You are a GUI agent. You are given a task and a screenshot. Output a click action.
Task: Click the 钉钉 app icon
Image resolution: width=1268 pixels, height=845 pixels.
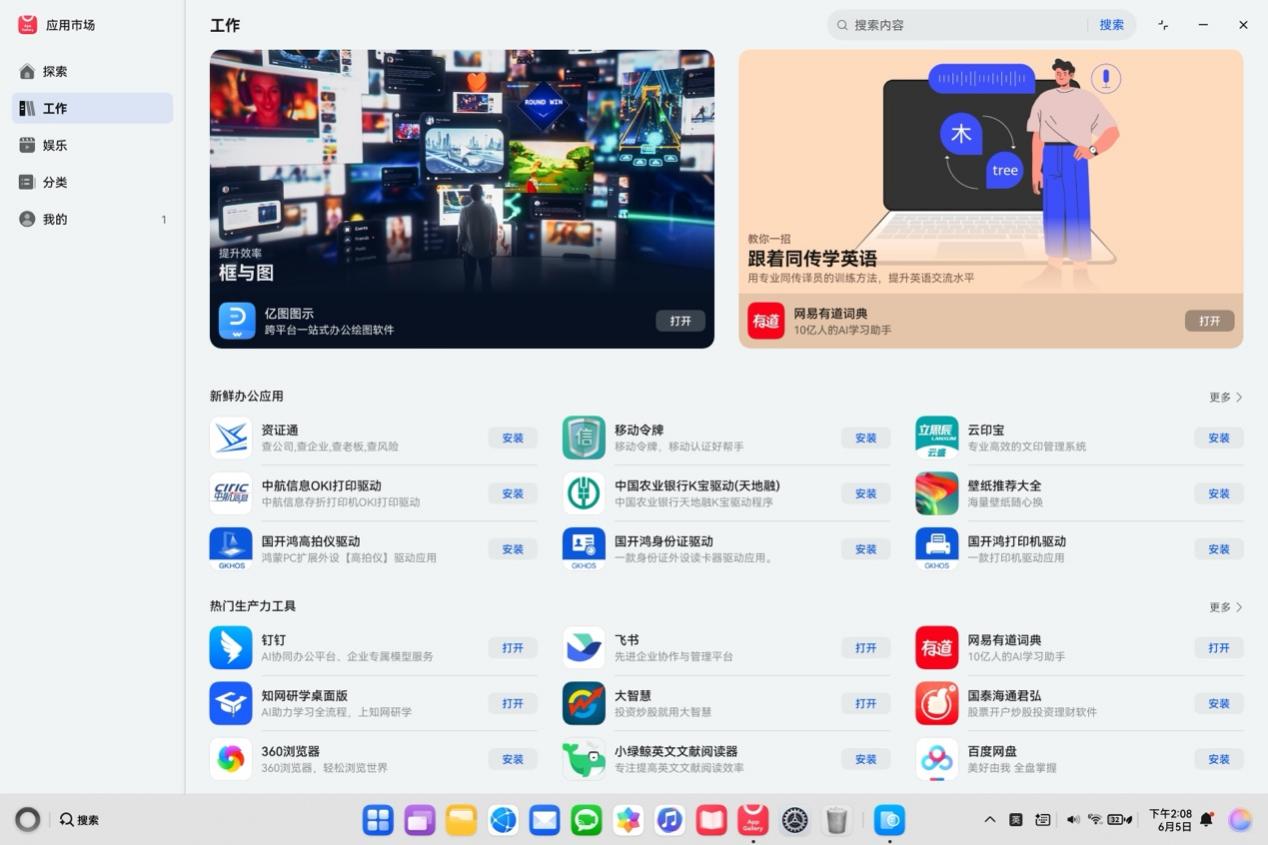[230, 648]
